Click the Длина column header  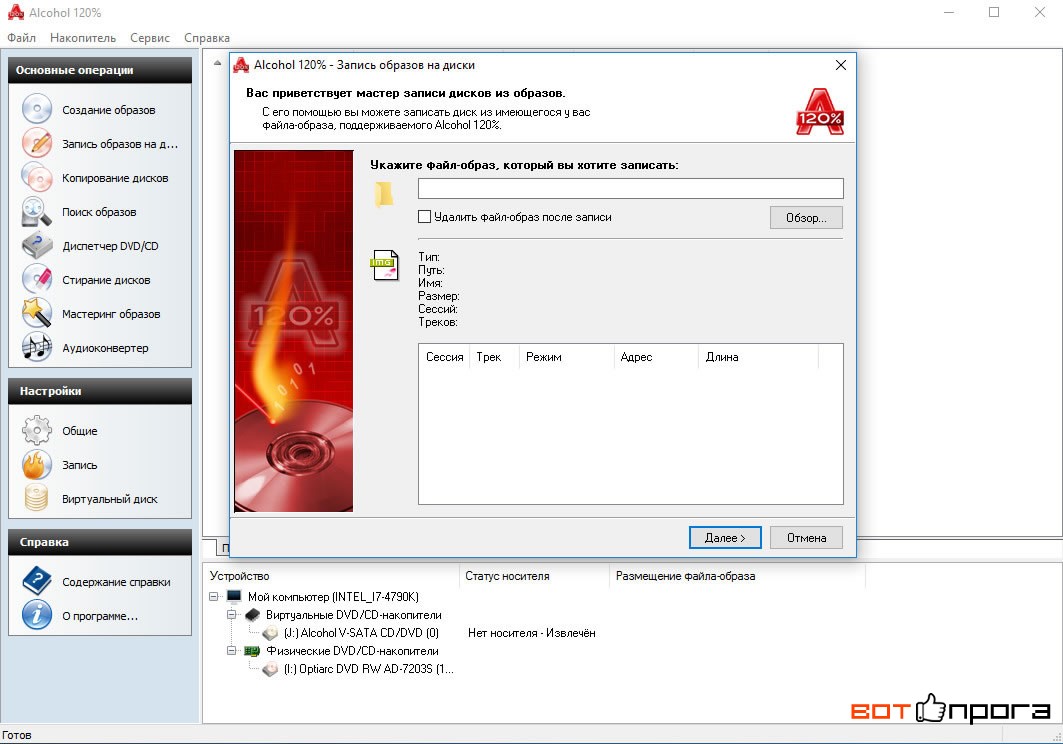coord(759,357)
